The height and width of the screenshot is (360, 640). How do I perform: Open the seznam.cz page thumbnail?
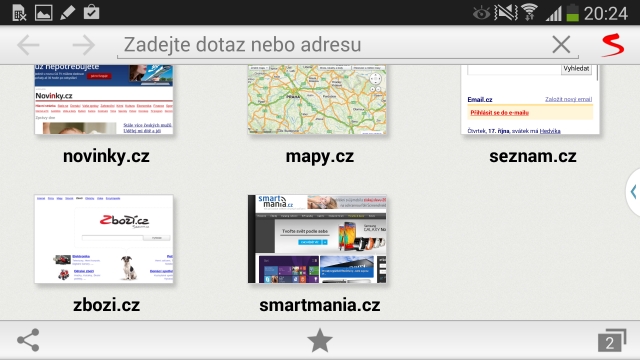(x=530, y=99)
